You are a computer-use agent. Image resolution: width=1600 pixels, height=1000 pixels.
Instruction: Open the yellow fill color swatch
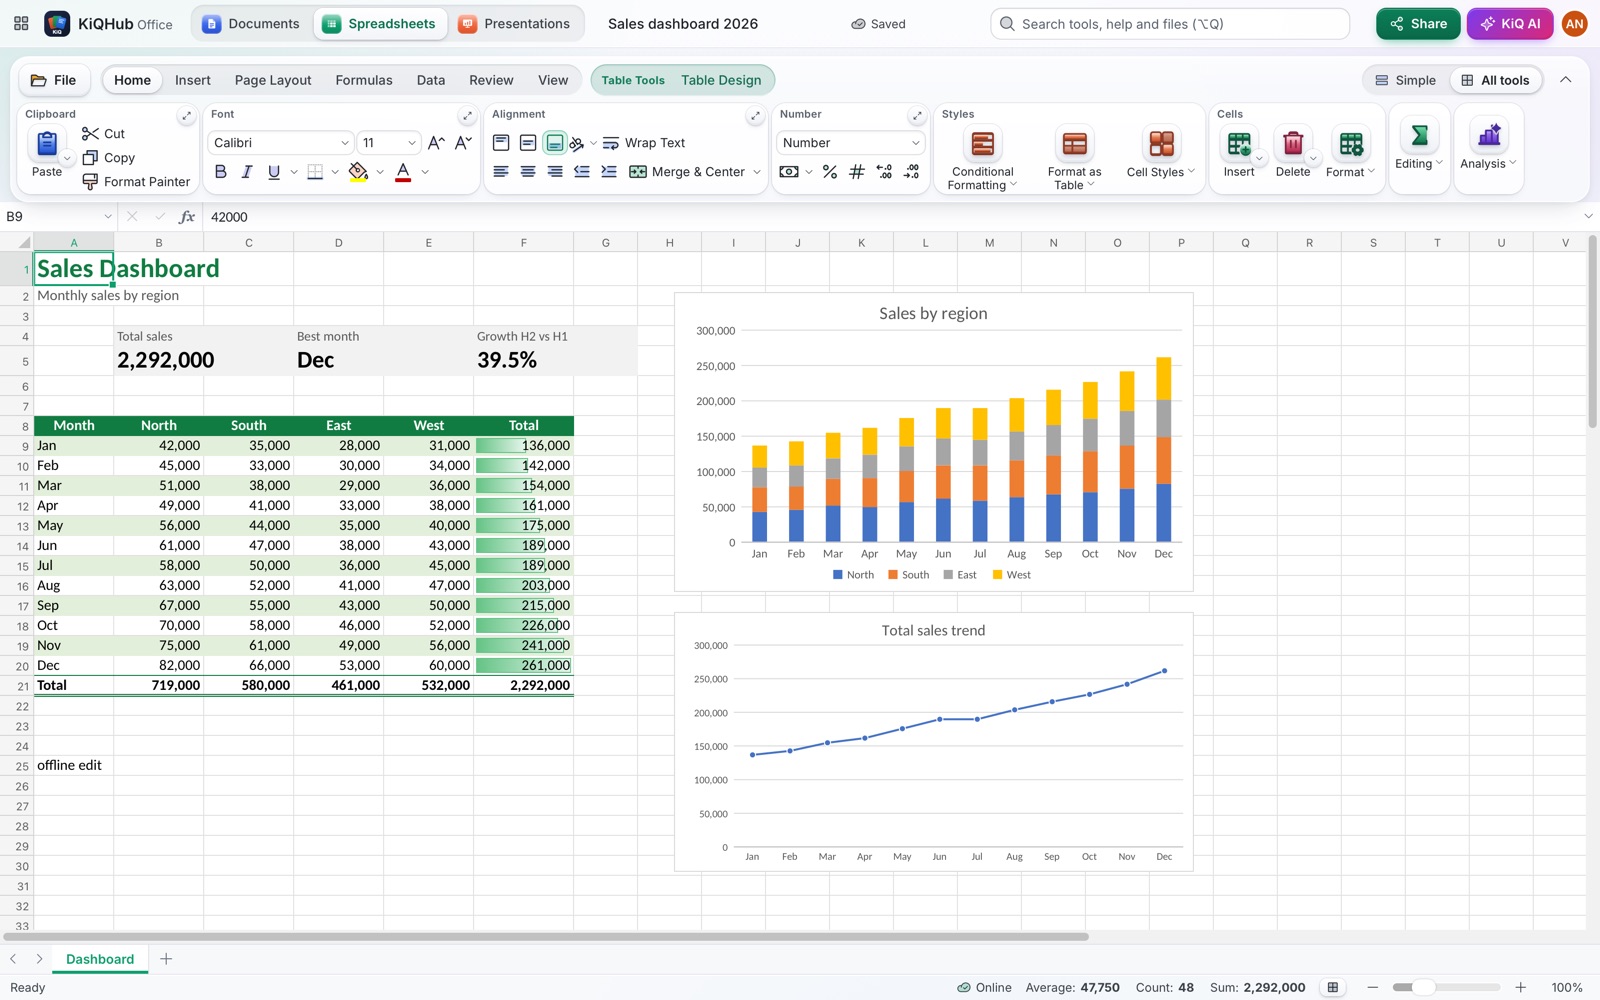point(358,172)
